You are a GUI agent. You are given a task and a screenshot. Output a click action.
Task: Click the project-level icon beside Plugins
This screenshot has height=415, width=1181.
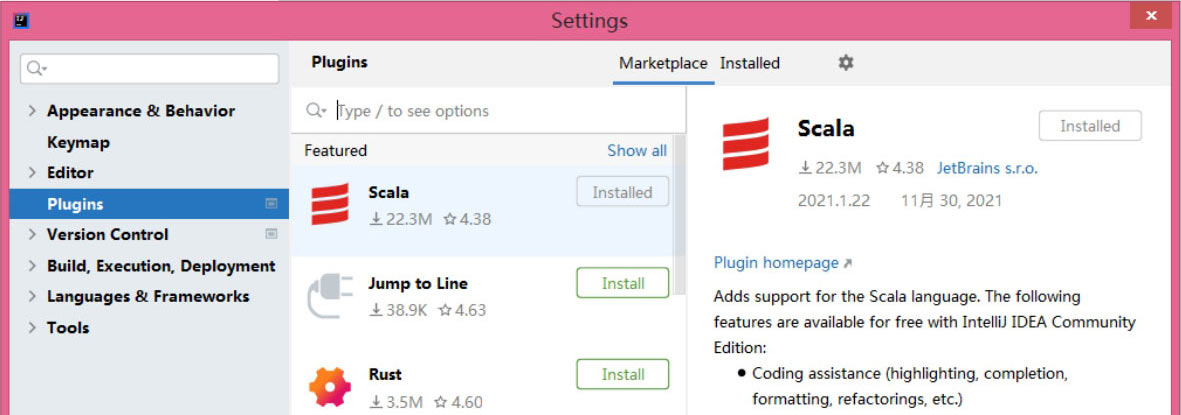(x=271, y=203)
